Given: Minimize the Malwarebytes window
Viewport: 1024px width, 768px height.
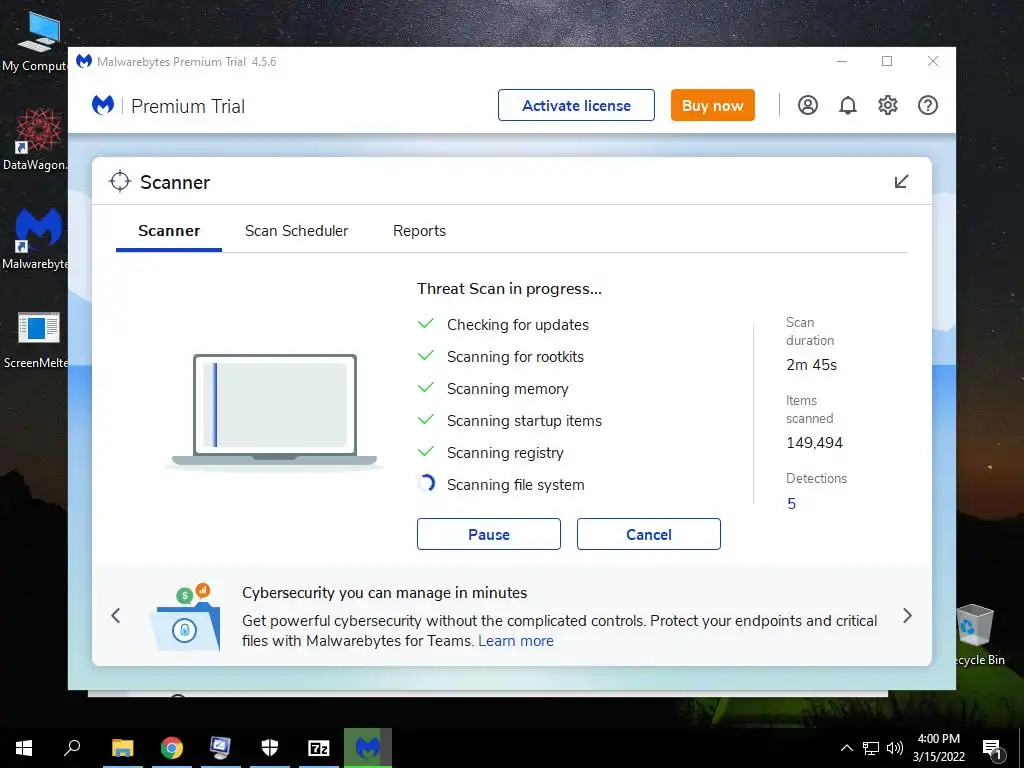Looking at the screenshot, I should point(842,61).
